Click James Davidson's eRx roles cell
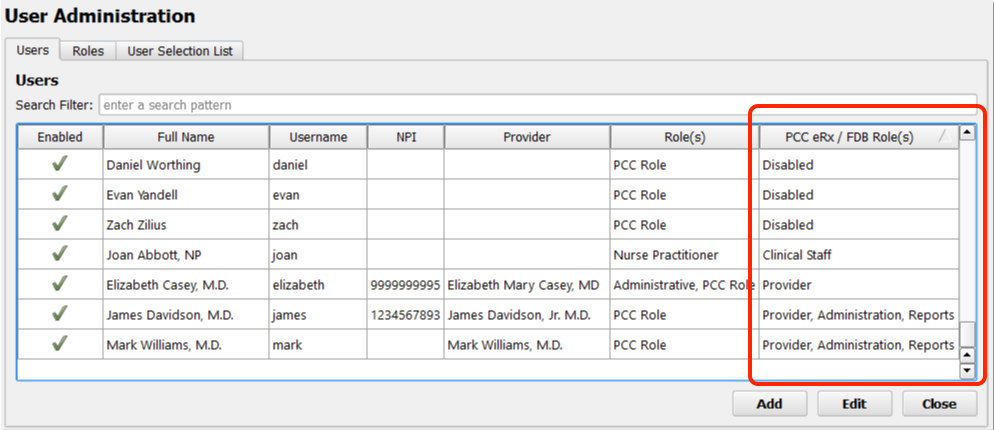 tap(859, 315)
